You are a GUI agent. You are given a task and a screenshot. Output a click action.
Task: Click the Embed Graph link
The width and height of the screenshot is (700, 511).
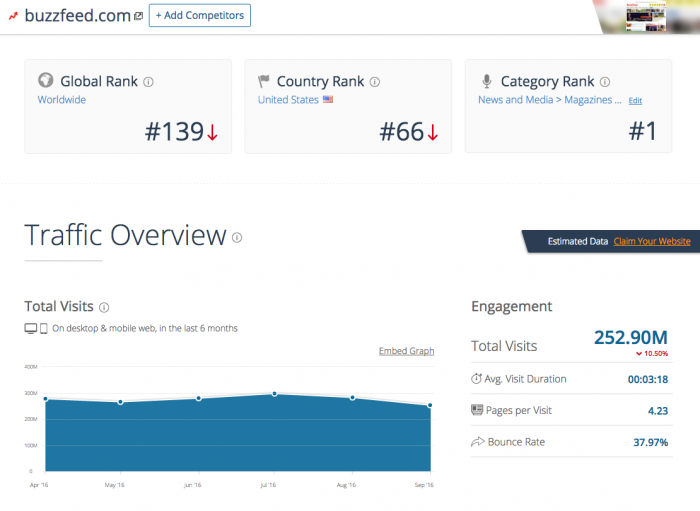406,351
